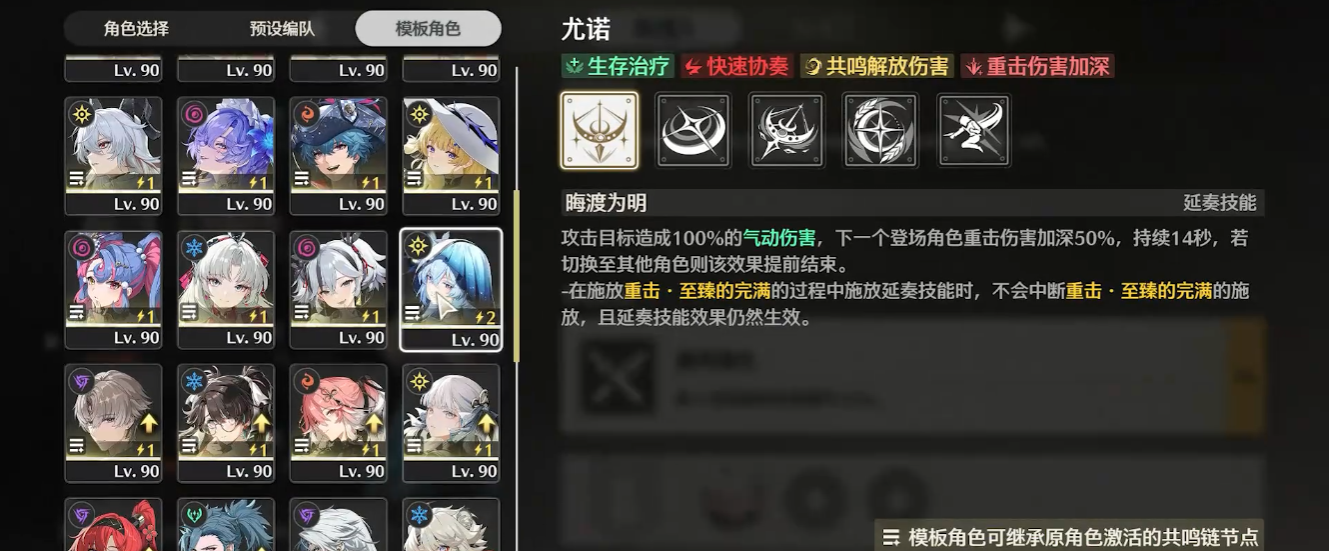This screenshot has width=1329, height=551.
Task: Select the compass star with wheat skill icon
Action: tap(881, 130)
